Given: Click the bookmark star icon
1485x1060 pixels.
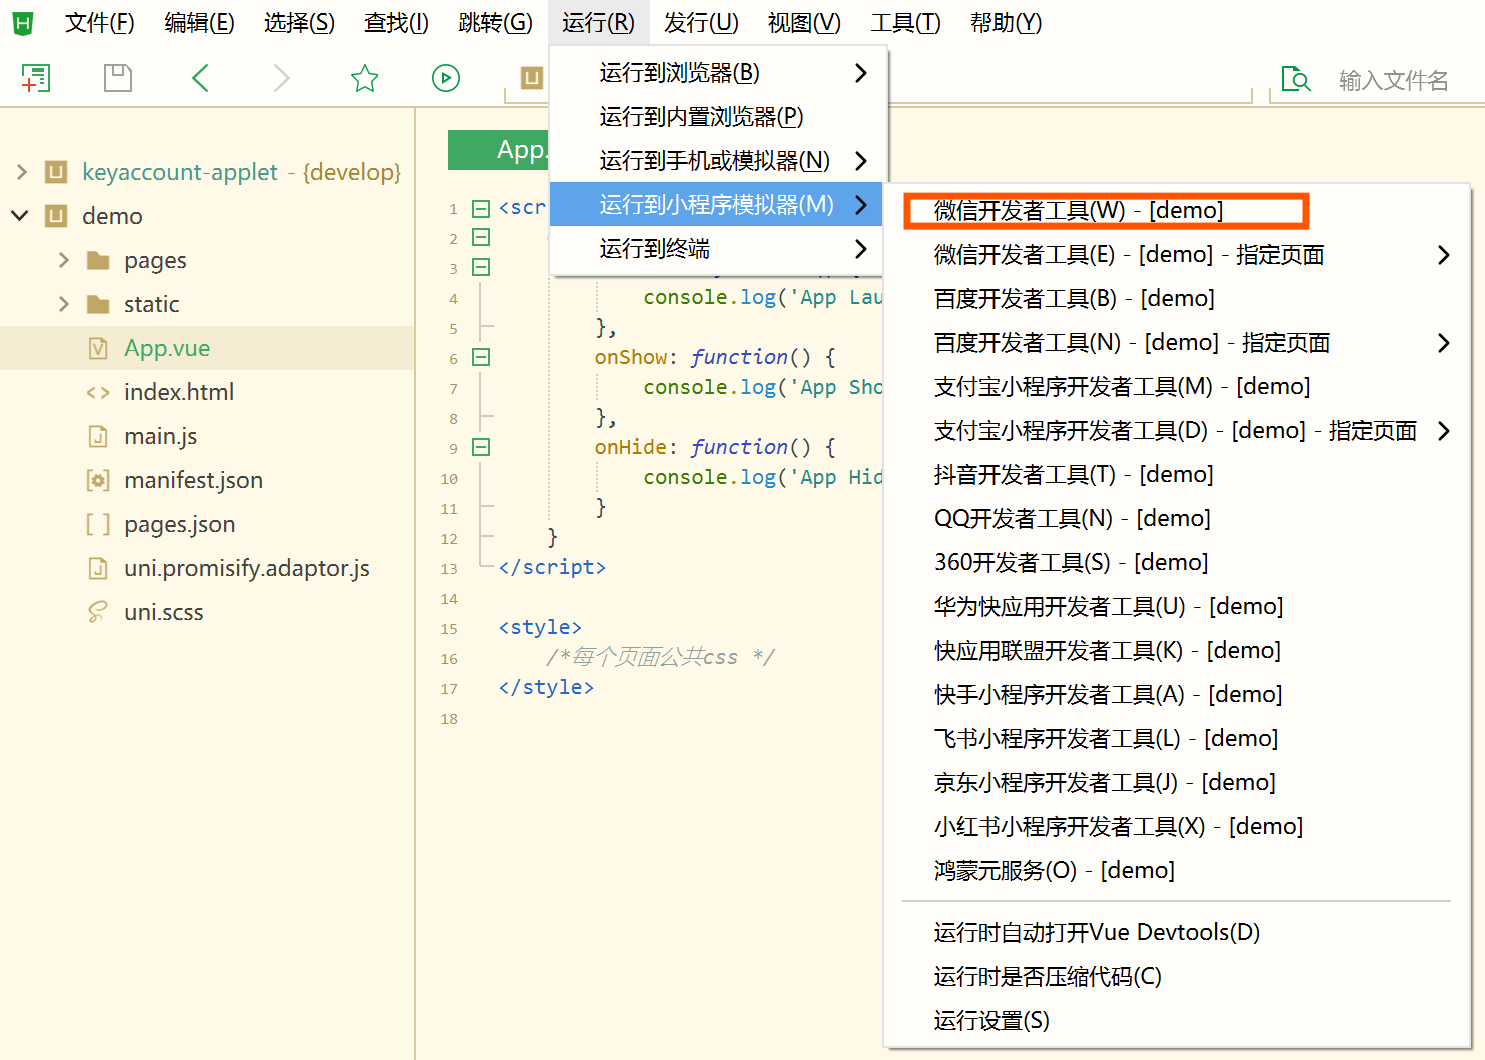Looking at the screenshot, I should tap(364, 78).
